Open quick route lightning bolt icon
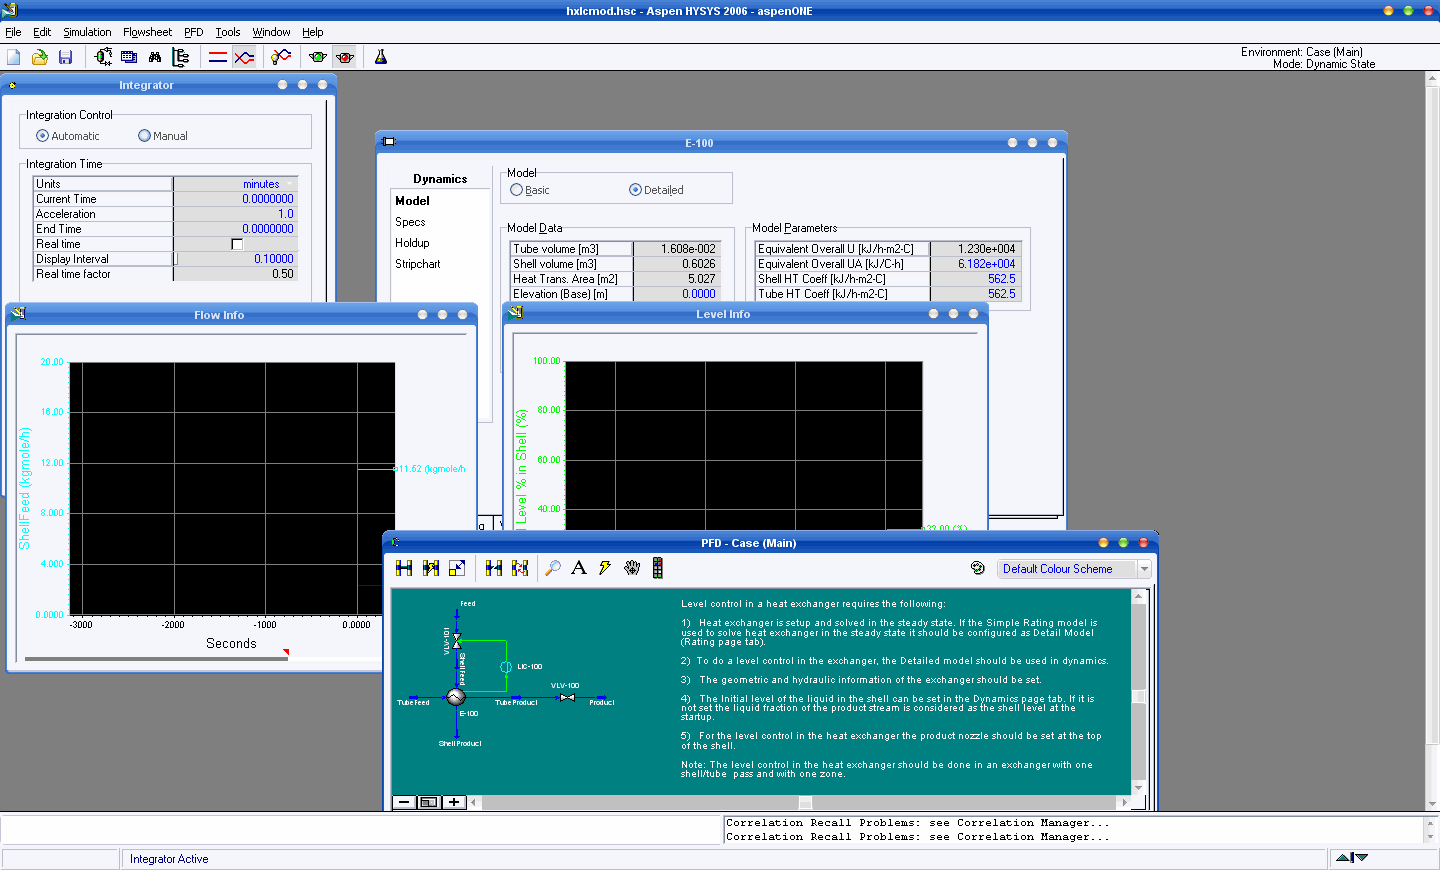The height and width of the screenshot is (870, 1440). click(605, 568)
